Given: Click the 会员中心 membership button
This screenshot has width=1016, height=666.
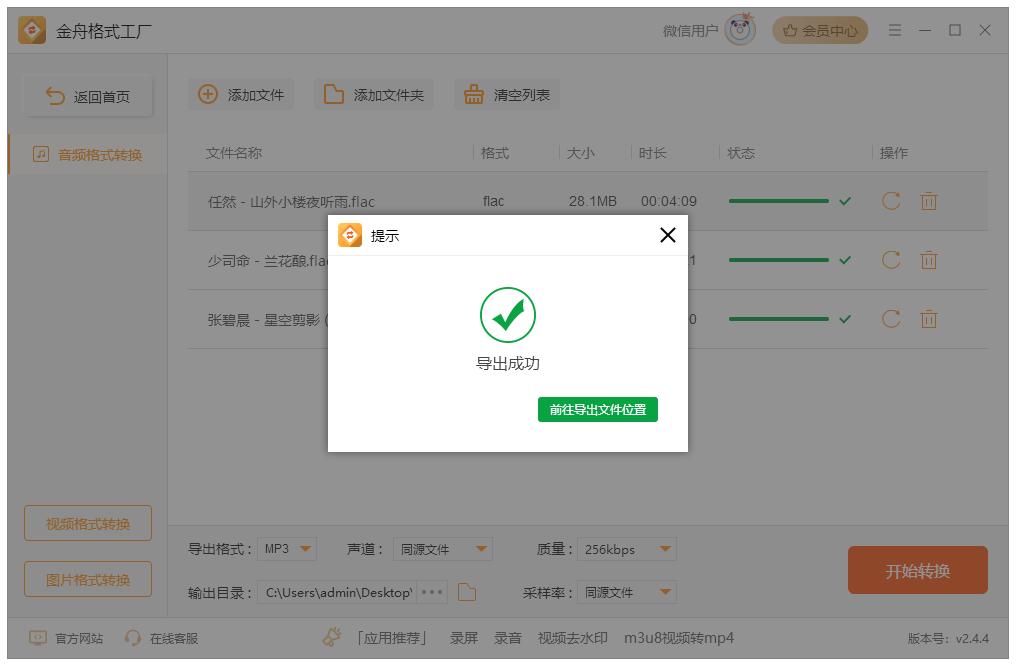Looking at the screenshot, I should point(820,29).
